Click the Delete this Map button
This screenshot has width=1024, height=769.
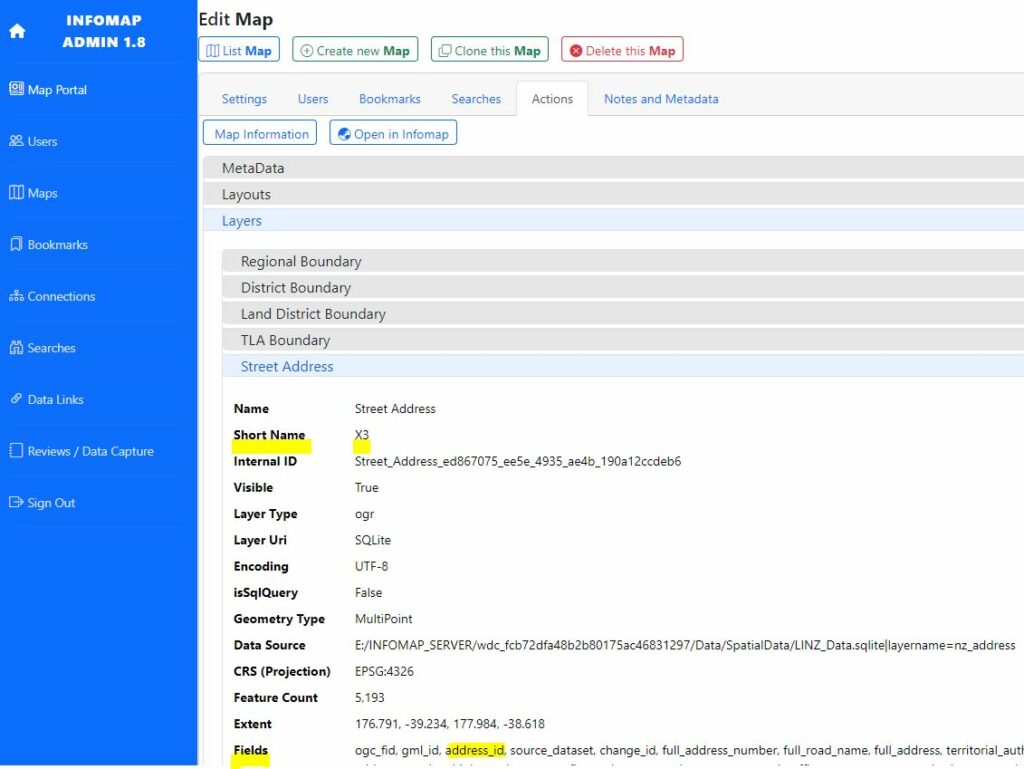click(x=622, y=51)
